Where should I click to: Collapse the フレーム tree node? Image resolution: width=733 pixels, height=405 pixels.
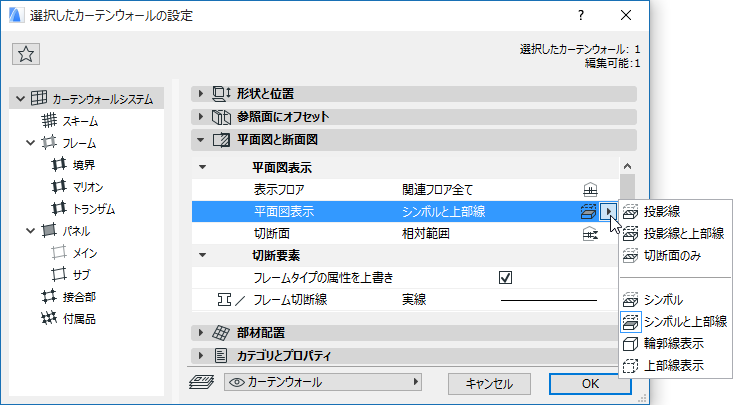[31, 143]
